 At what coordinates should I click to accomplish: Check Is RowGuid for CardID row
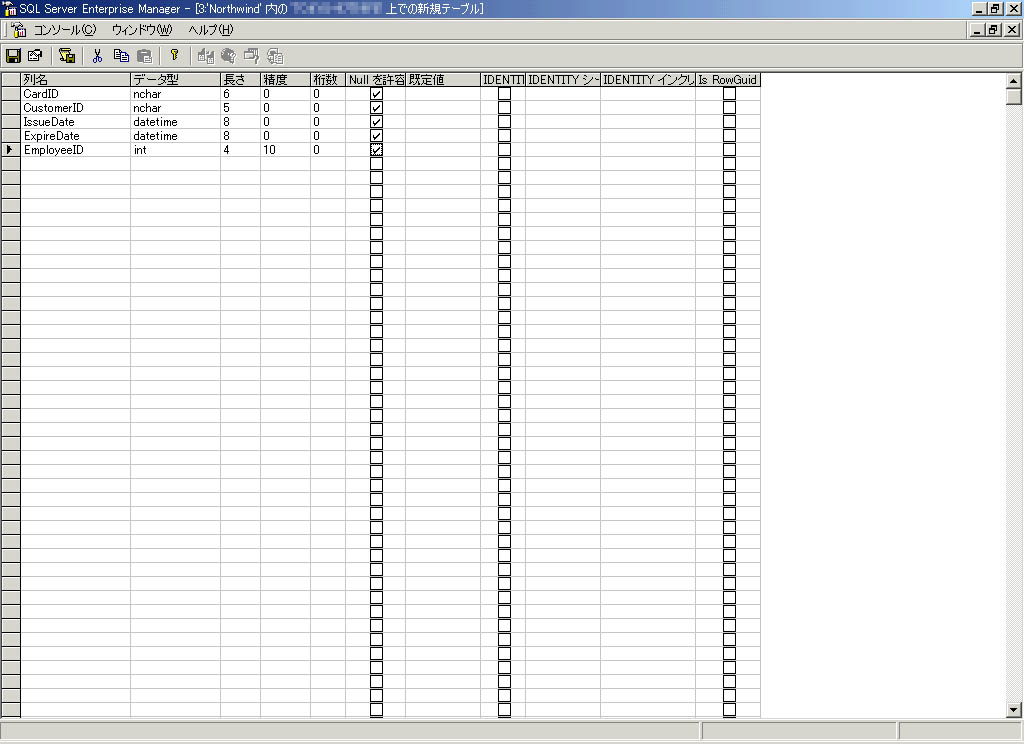tap(729, 94)
